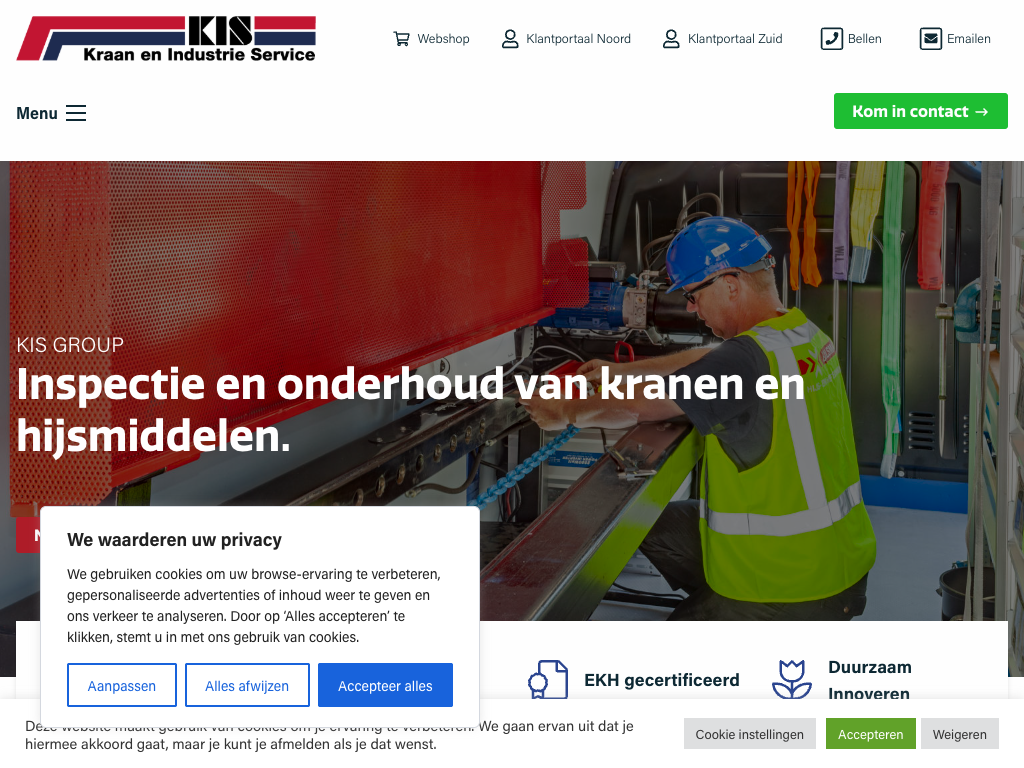Viewport: 1024px width, 768px height.
Task: Click the blue Accepteer alles button
Action: 385,685
